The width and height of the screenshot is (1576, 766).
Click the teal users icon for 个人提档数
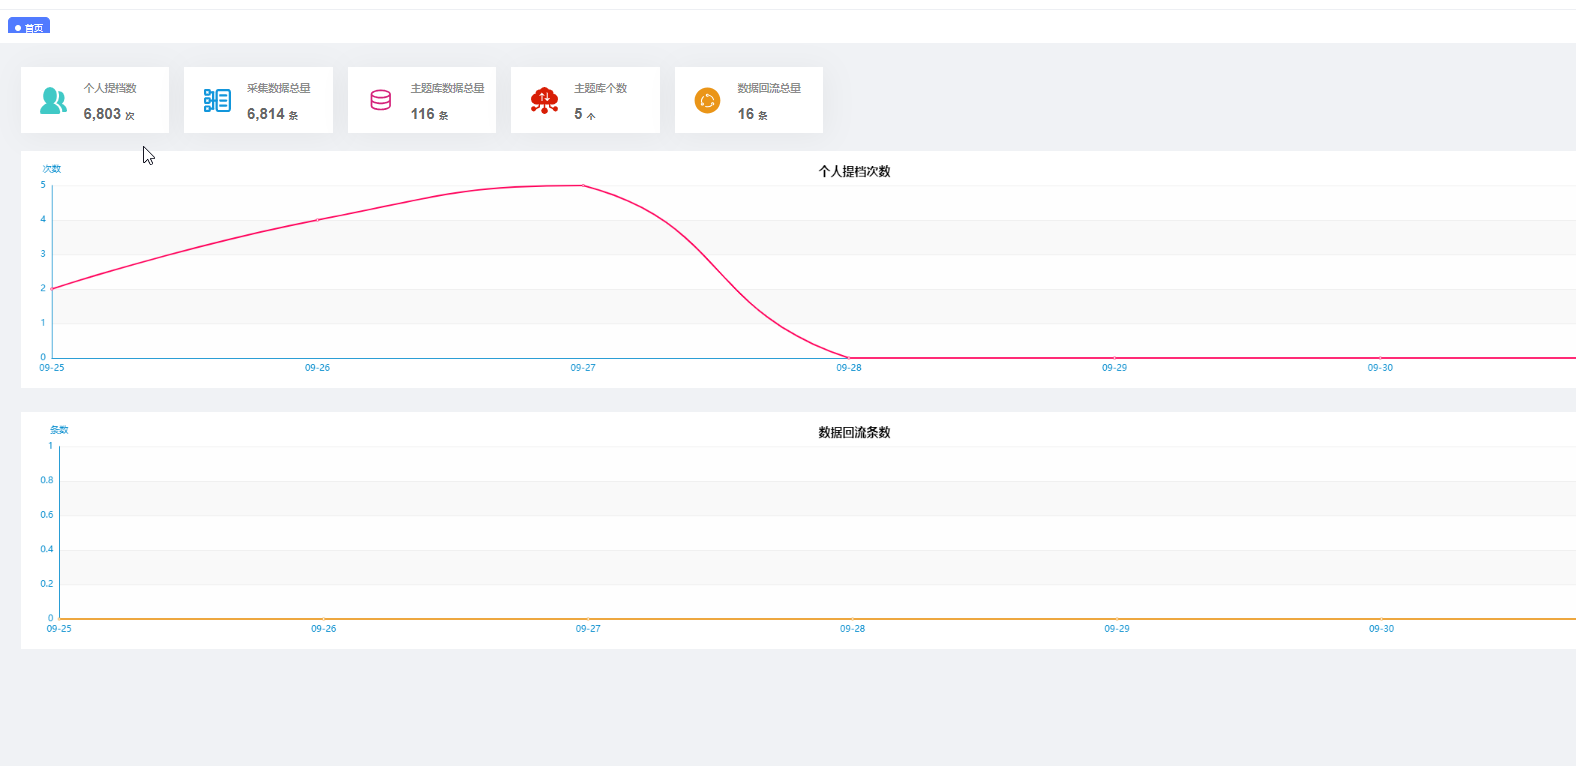pyautogui.click(x=54, y=100)
